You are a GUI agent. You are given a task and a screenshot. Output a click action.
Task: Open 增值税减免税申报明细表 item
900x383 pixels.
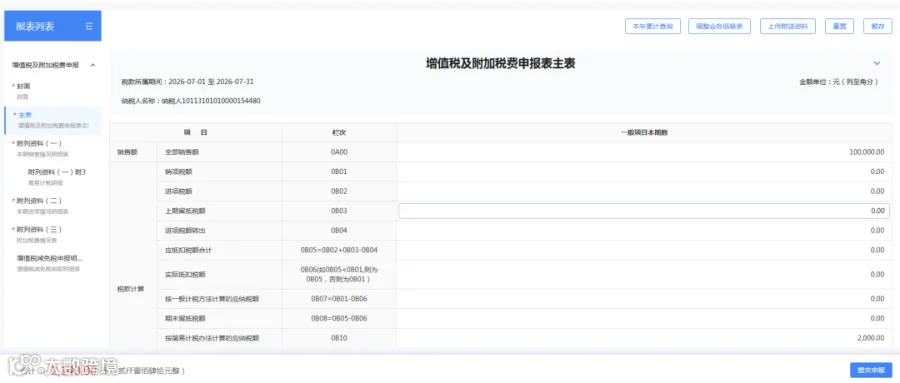[x=52, y=263]
